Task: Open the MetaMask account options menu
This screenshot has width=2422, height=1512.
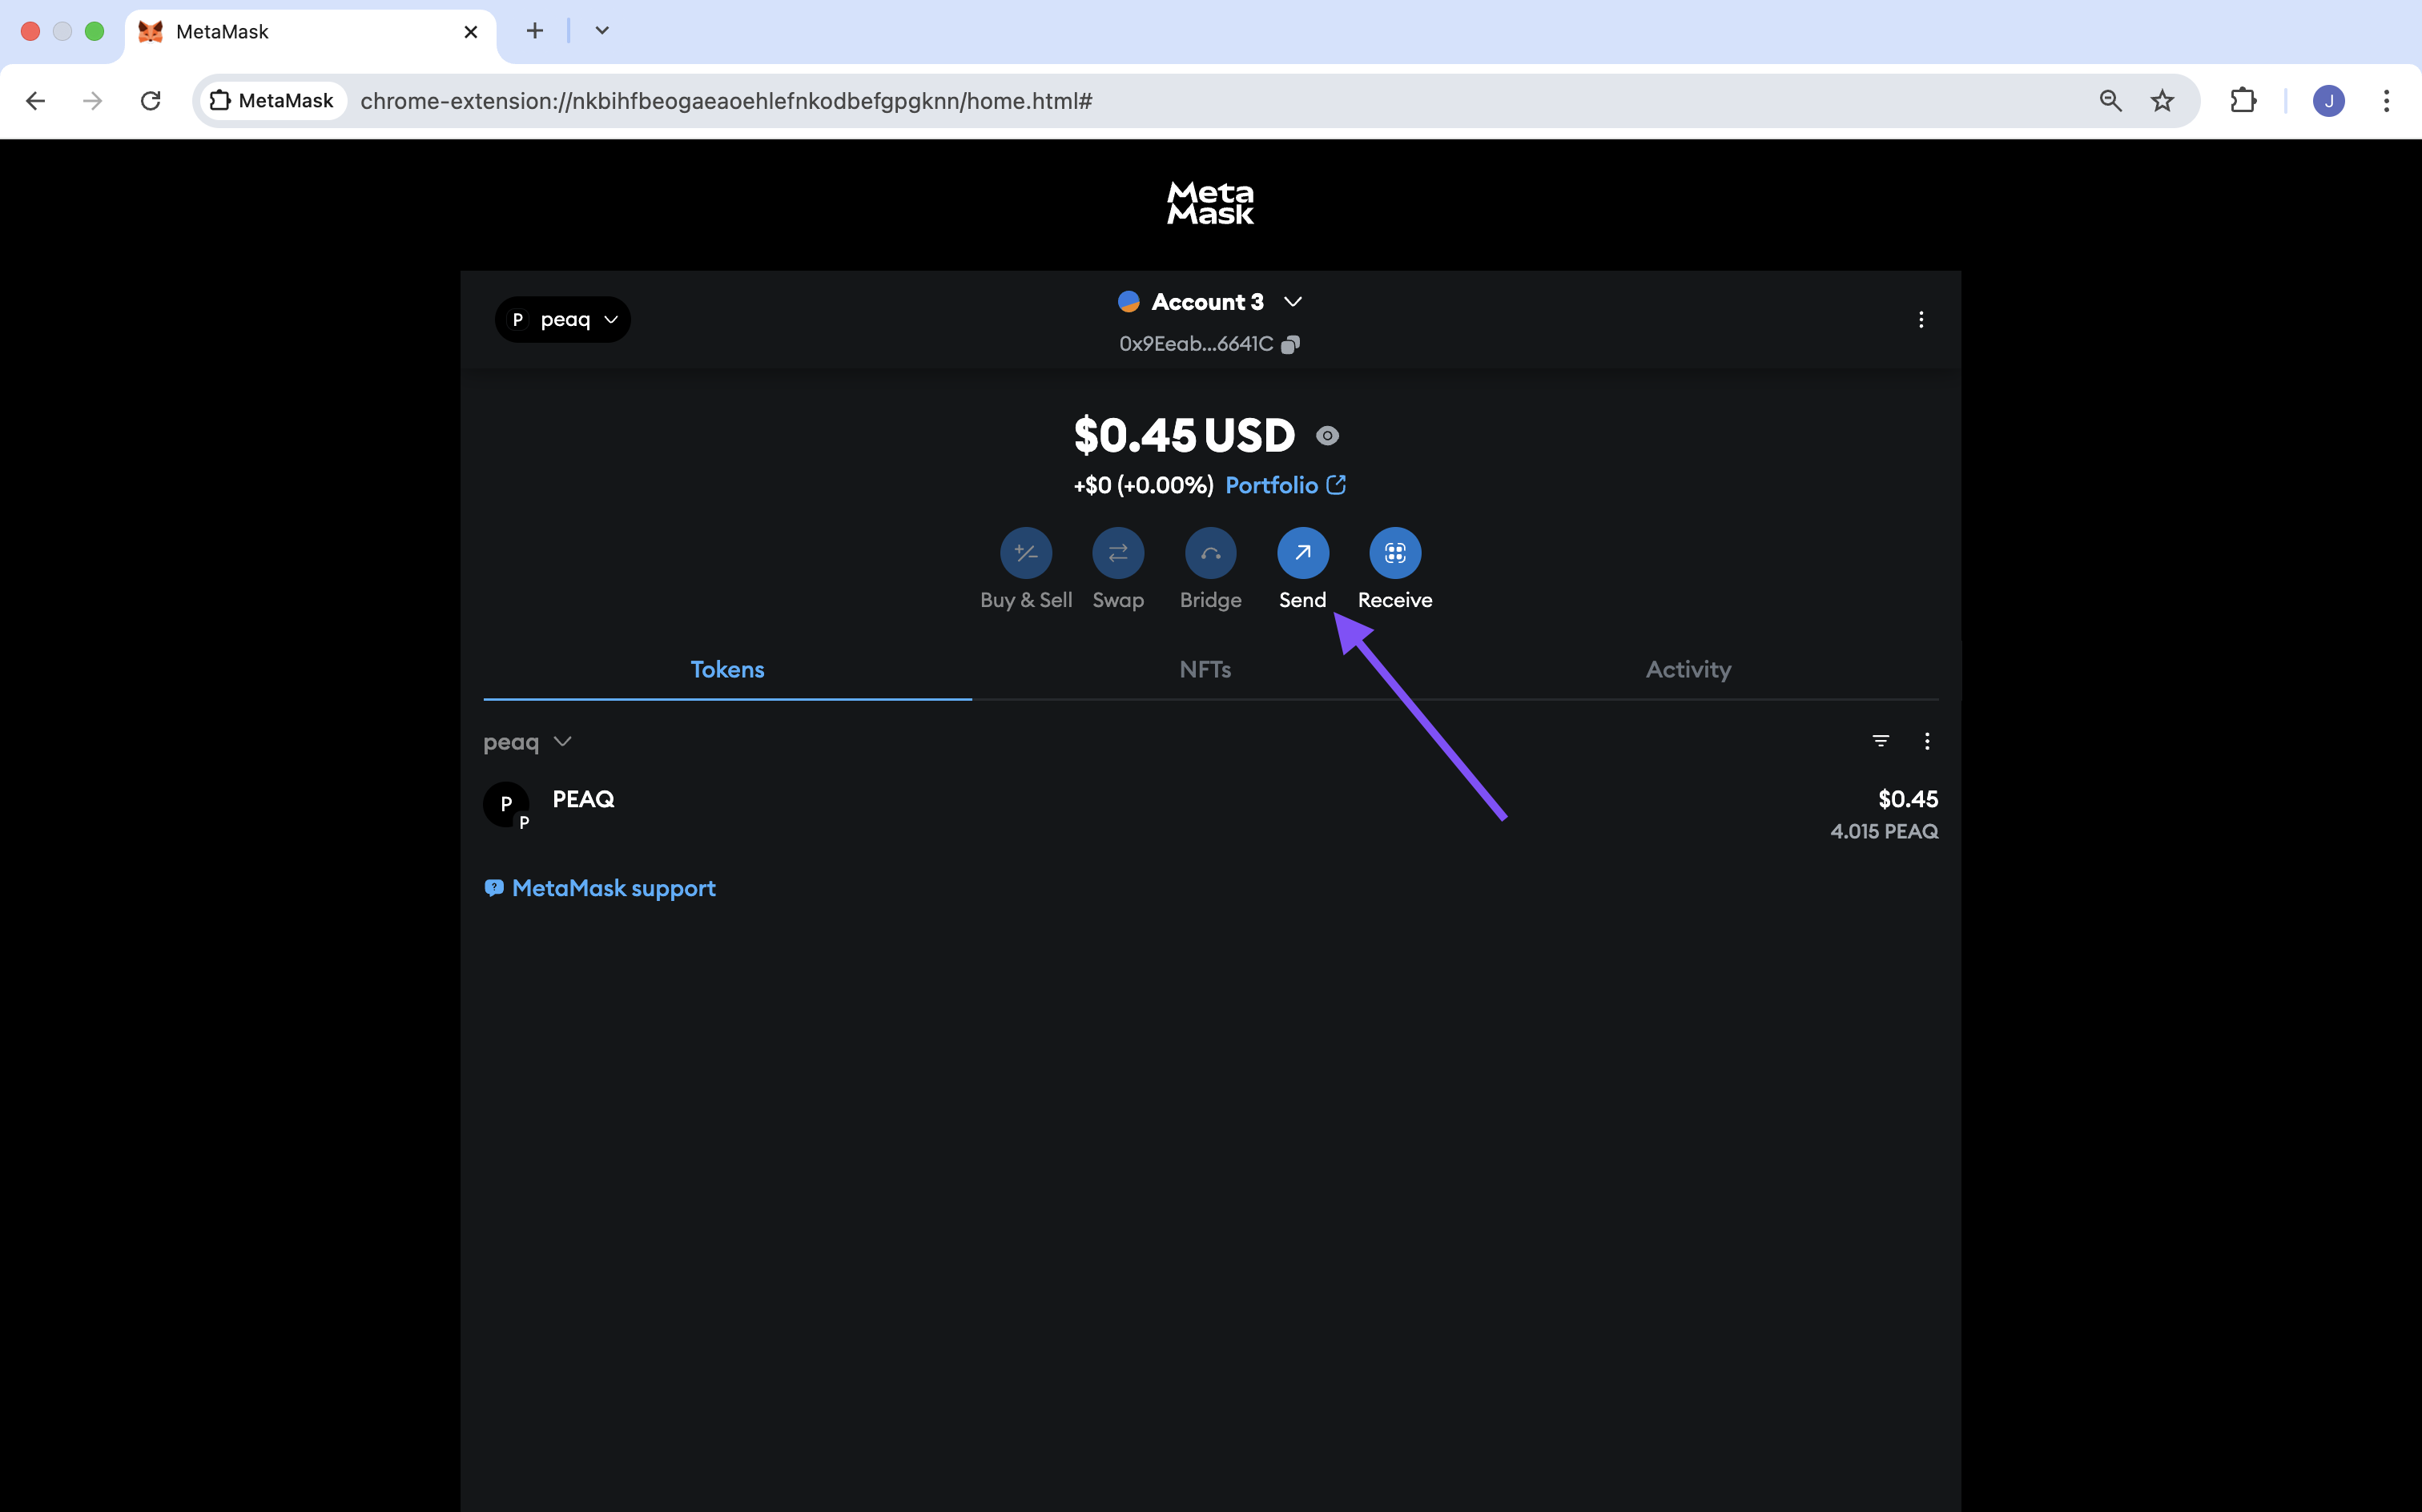Action: [x=1920, y=319]
